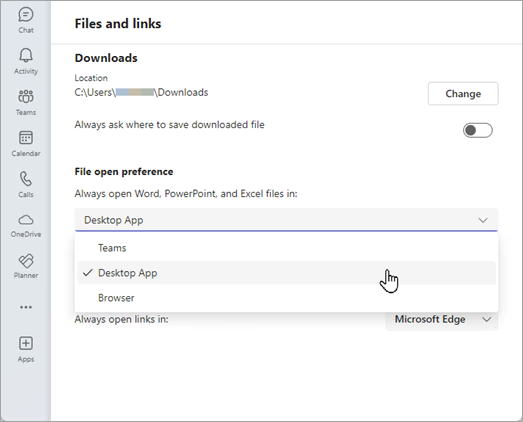Select the checked Desktop App option
Screen dimensions: 523x422
coord(286,273)
